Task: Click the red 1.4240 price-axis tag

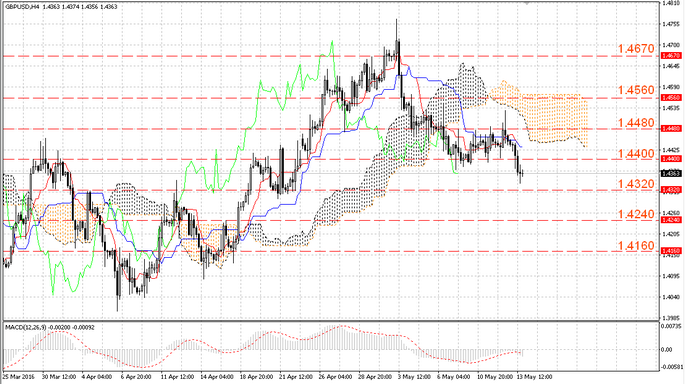Action: coord(671,220)
